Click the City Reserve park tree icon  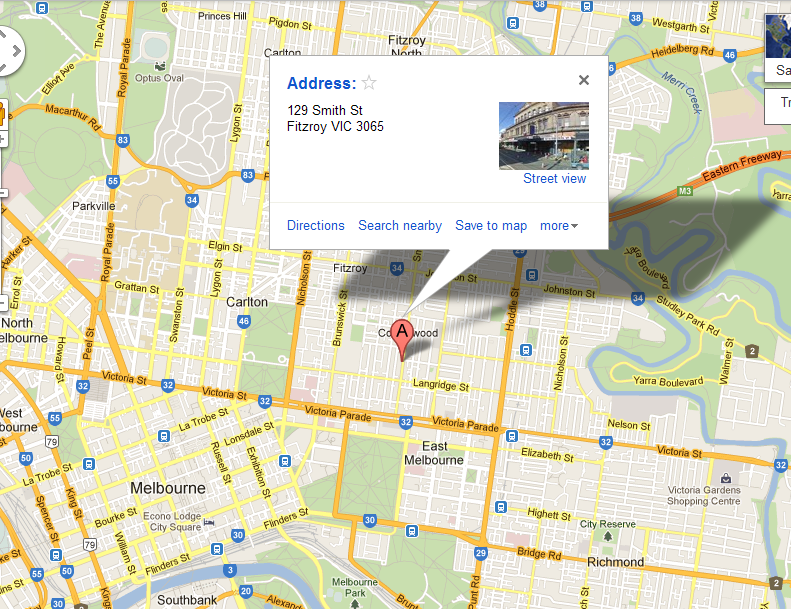pos(608,536)
